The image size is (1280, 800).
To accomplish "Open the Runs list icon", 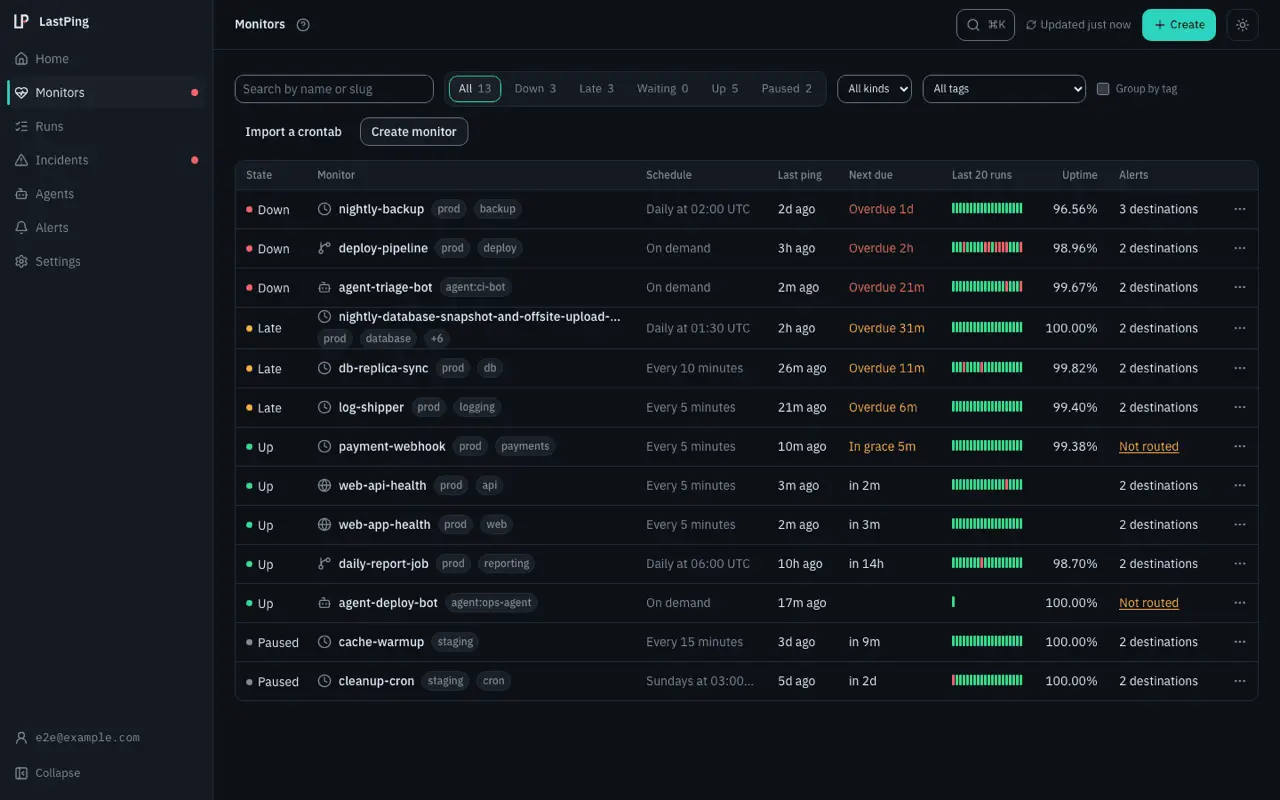I will coord(21,126).
